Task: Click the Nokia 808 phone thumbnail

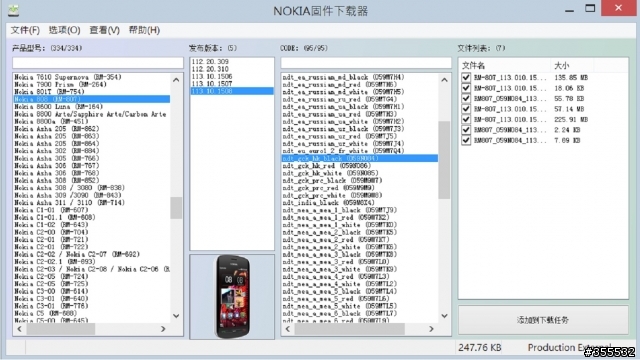Action: 232,297
